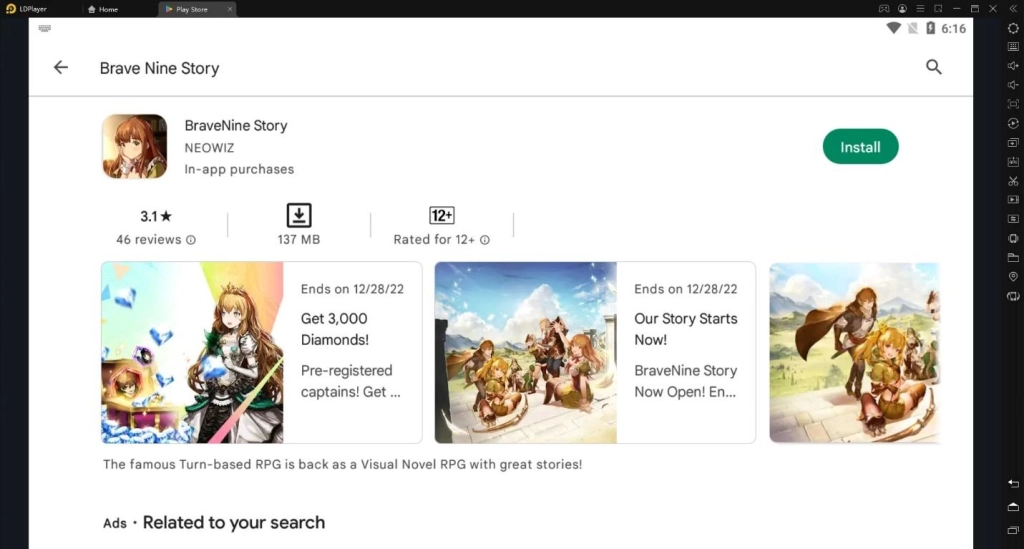Click the Wi-Fi status icon

click(893, 28)
